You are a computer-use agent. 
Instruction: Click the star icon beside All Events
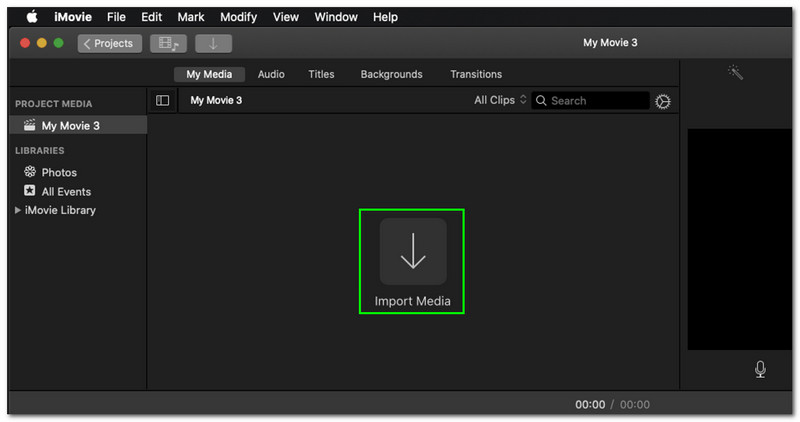point(30,190)
